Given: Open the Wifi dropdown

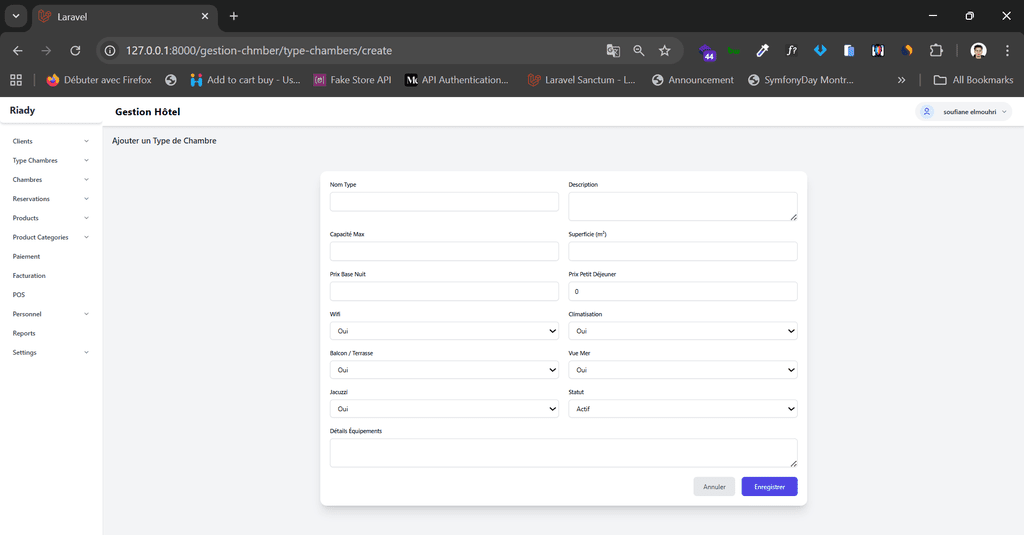Looking at the screenshot, I should click(444, 330).
